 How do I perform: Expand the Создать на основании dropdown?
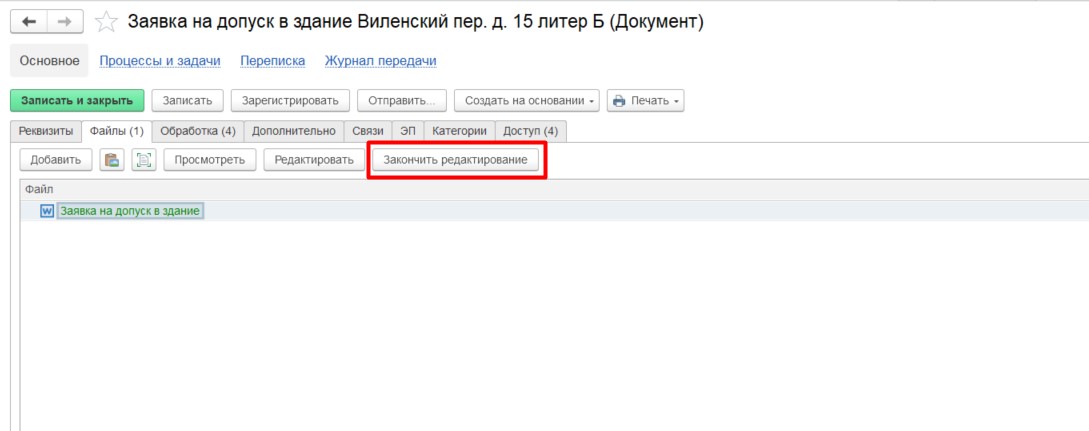[x=526, y=101]
